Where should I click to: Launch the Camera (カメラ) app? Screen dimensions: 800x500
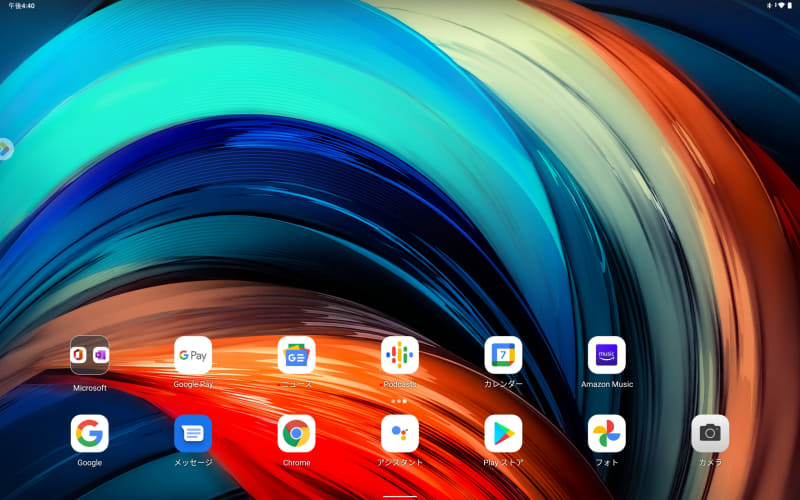[x=710, y=434]
